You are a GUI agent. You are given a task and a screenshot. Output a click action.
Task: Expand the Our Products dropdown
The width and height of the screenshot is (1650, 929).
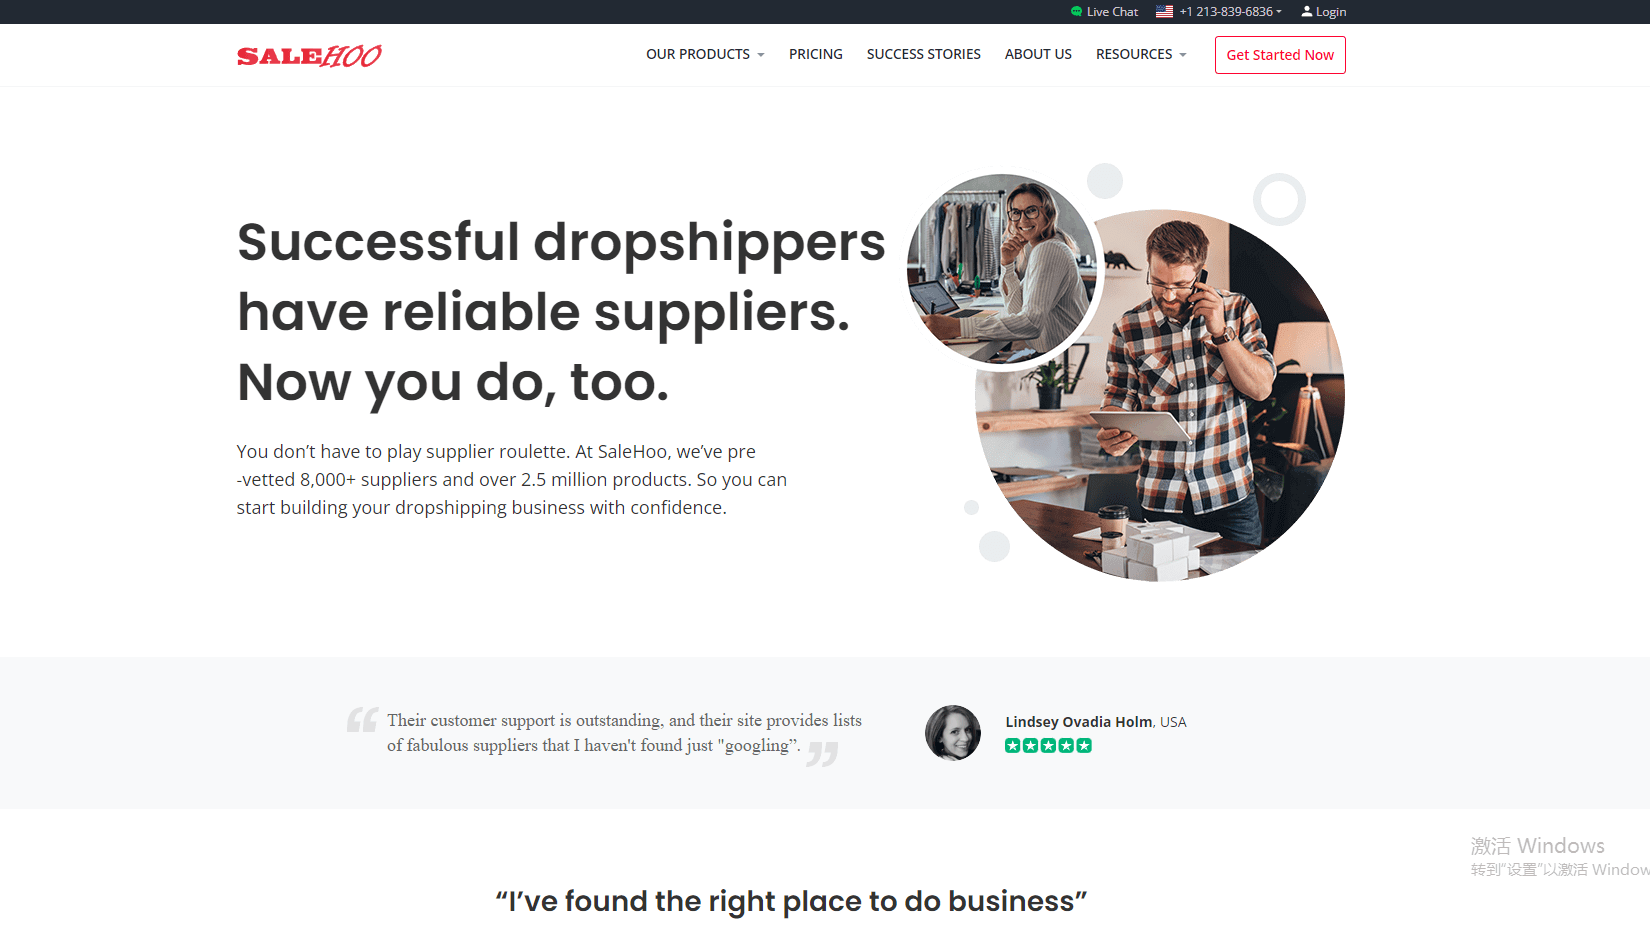point(705,54)
